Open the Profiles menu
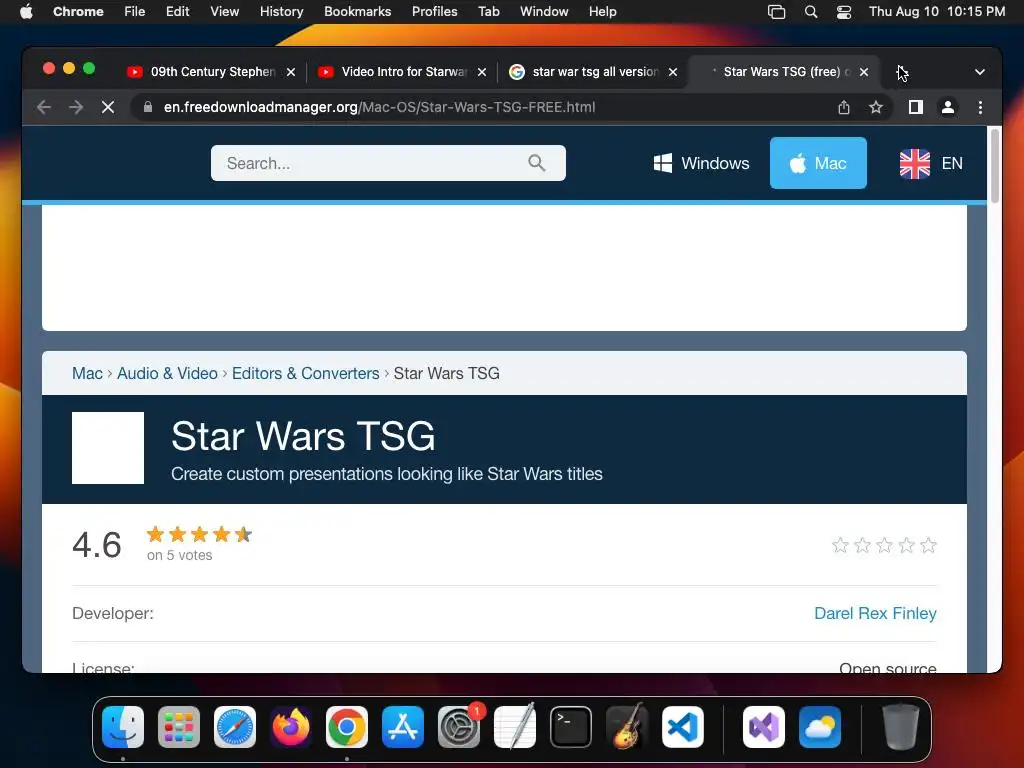 pos(434,12)
